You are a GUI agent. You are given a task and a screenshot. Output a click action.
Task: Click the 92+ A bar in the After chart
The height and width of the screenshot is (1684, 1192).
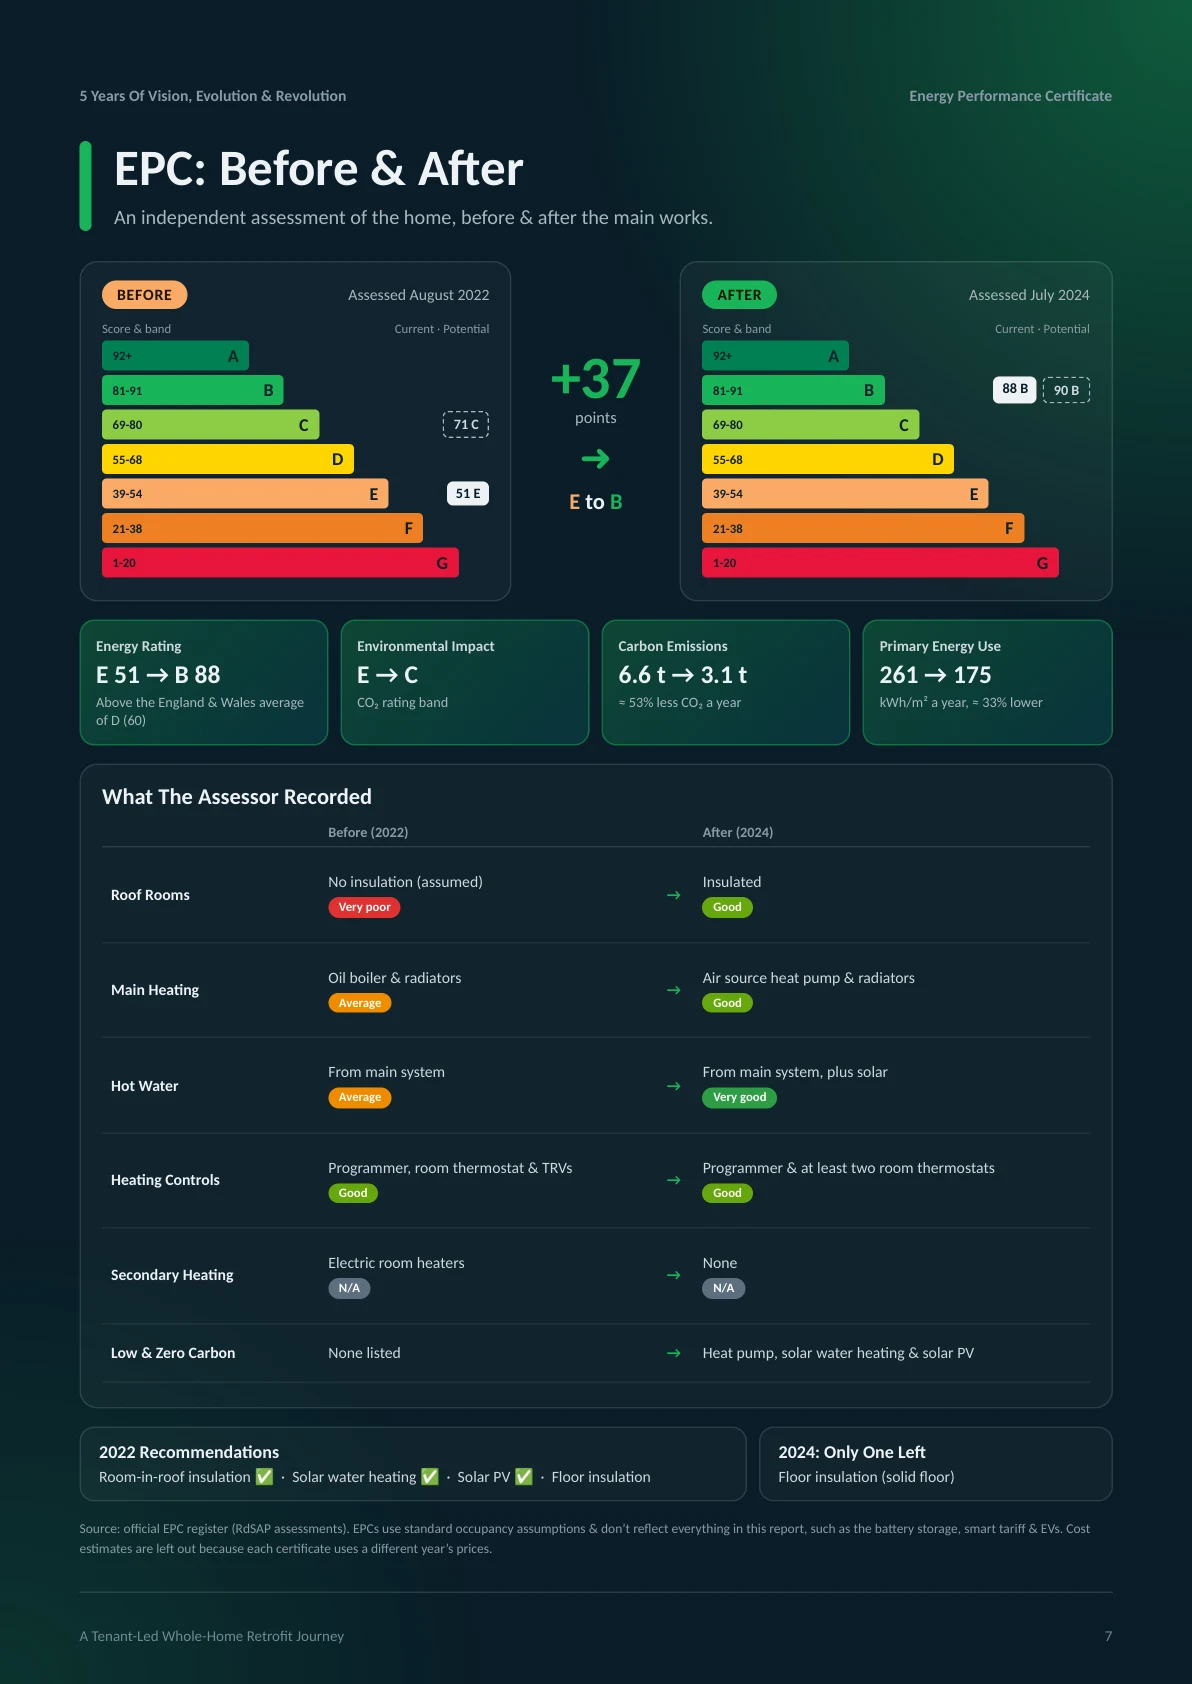[775, 356]
